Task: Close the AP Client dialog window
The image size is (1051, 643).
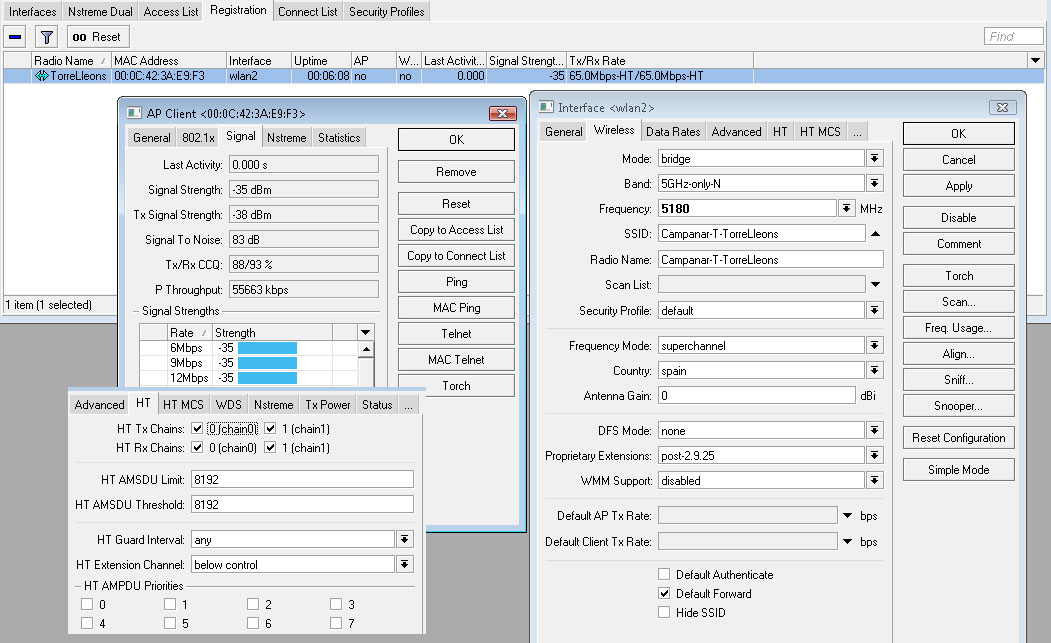Action: [502, 114]
